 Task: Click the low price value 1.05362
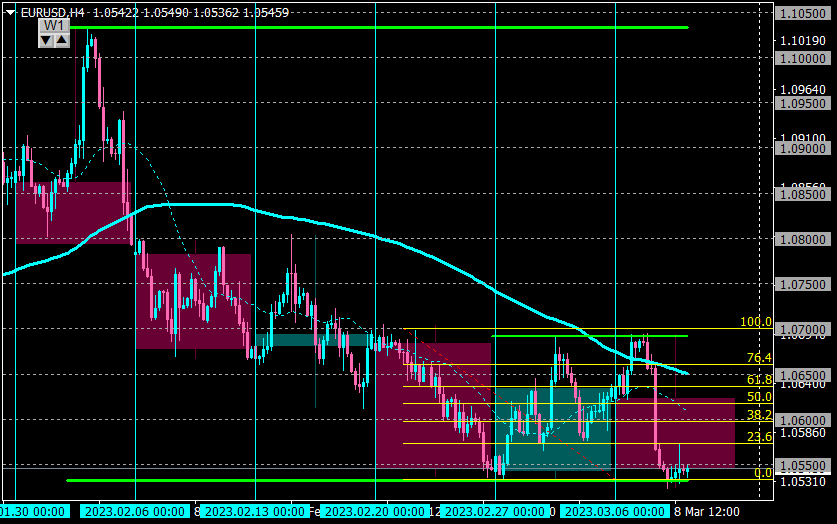pyautogui.click(x=216, y=12)
